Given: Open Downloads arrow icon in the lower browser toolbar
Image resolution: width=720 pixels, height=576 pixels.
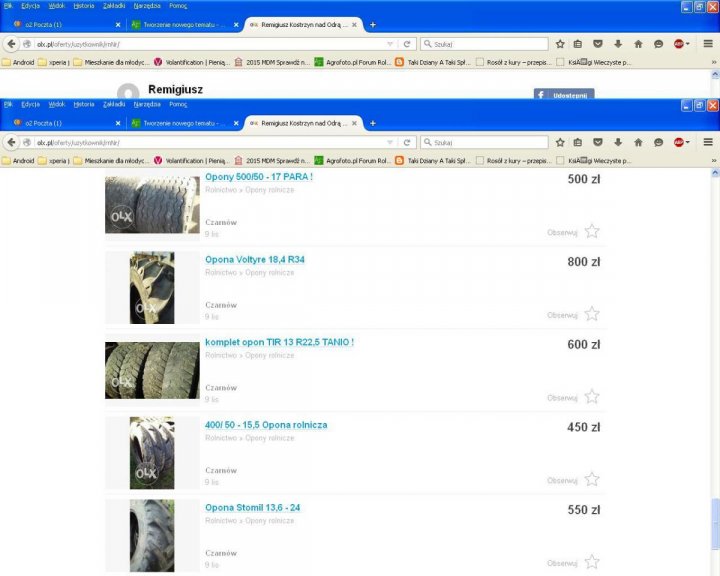Looking at the screenshot, I should point(617,142).
